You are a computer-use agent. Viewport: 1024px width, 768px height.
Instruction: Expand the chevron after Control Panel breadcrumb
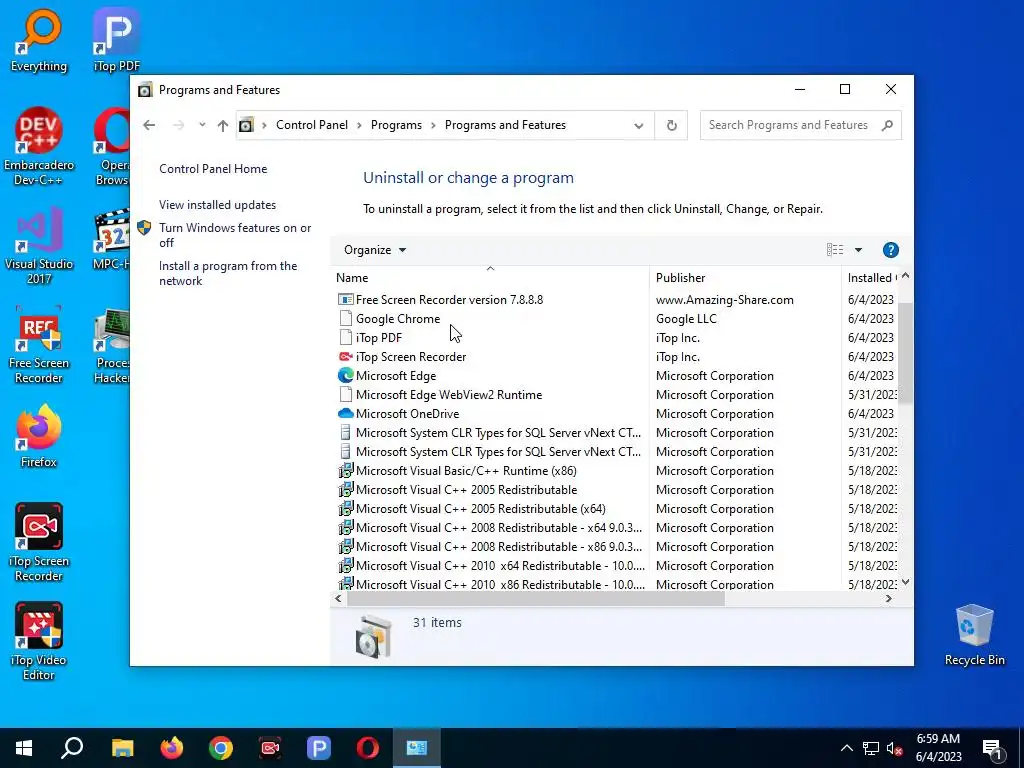coord(359,125)
